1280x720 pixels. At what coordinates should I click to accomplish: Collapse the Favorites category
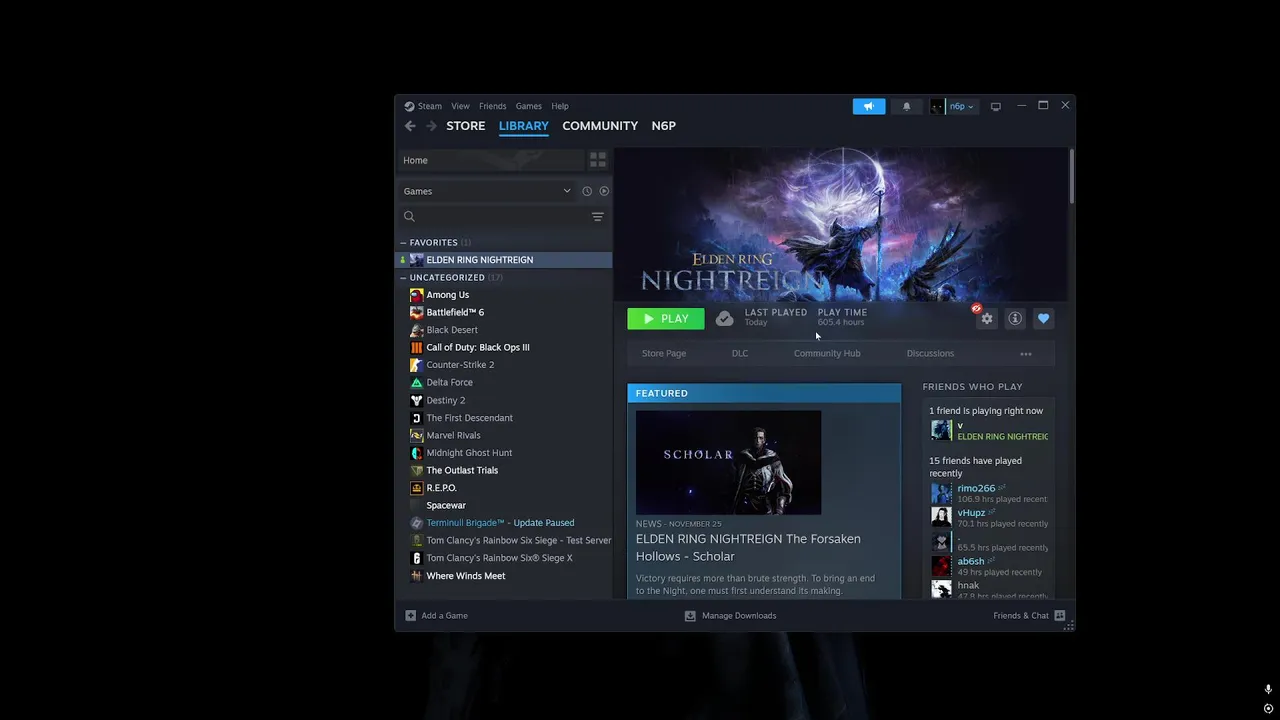pyautogui.click(x=403, y=243)
